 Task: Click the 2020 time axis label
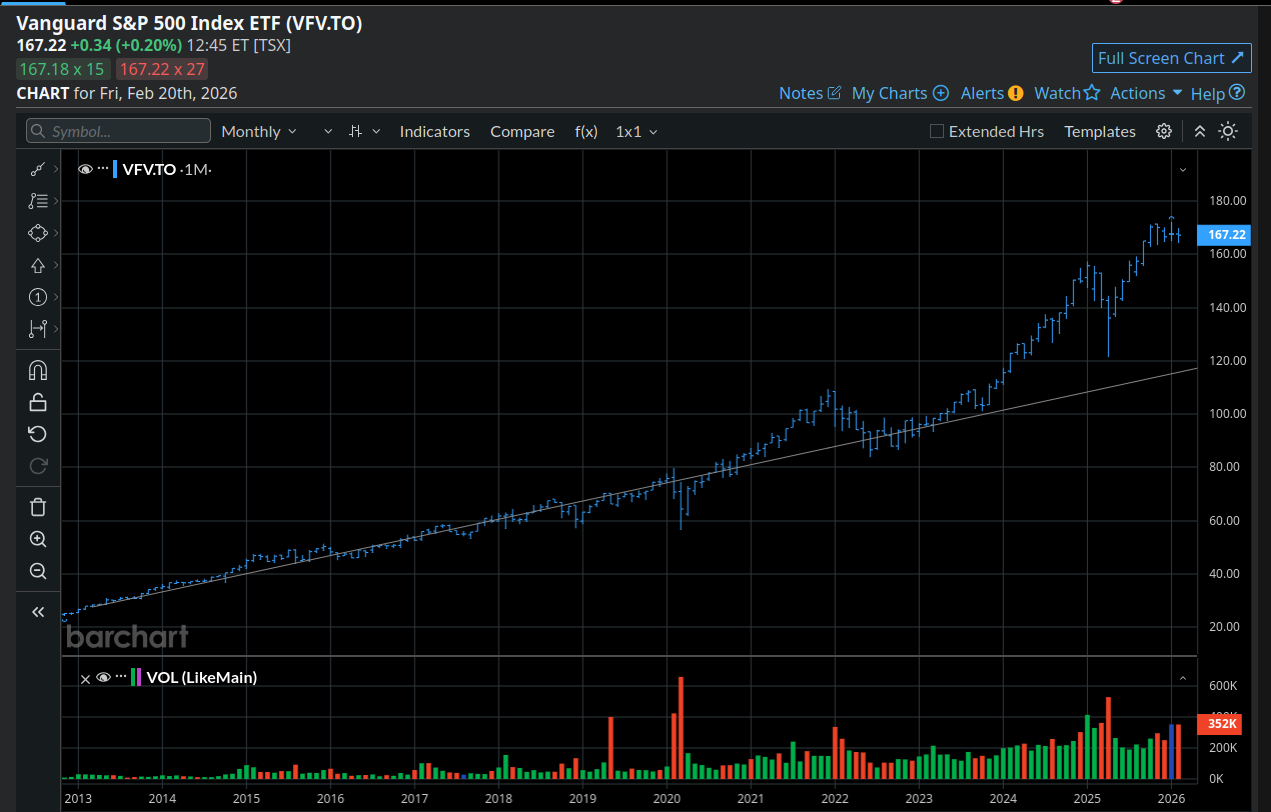tap(666, 798)
